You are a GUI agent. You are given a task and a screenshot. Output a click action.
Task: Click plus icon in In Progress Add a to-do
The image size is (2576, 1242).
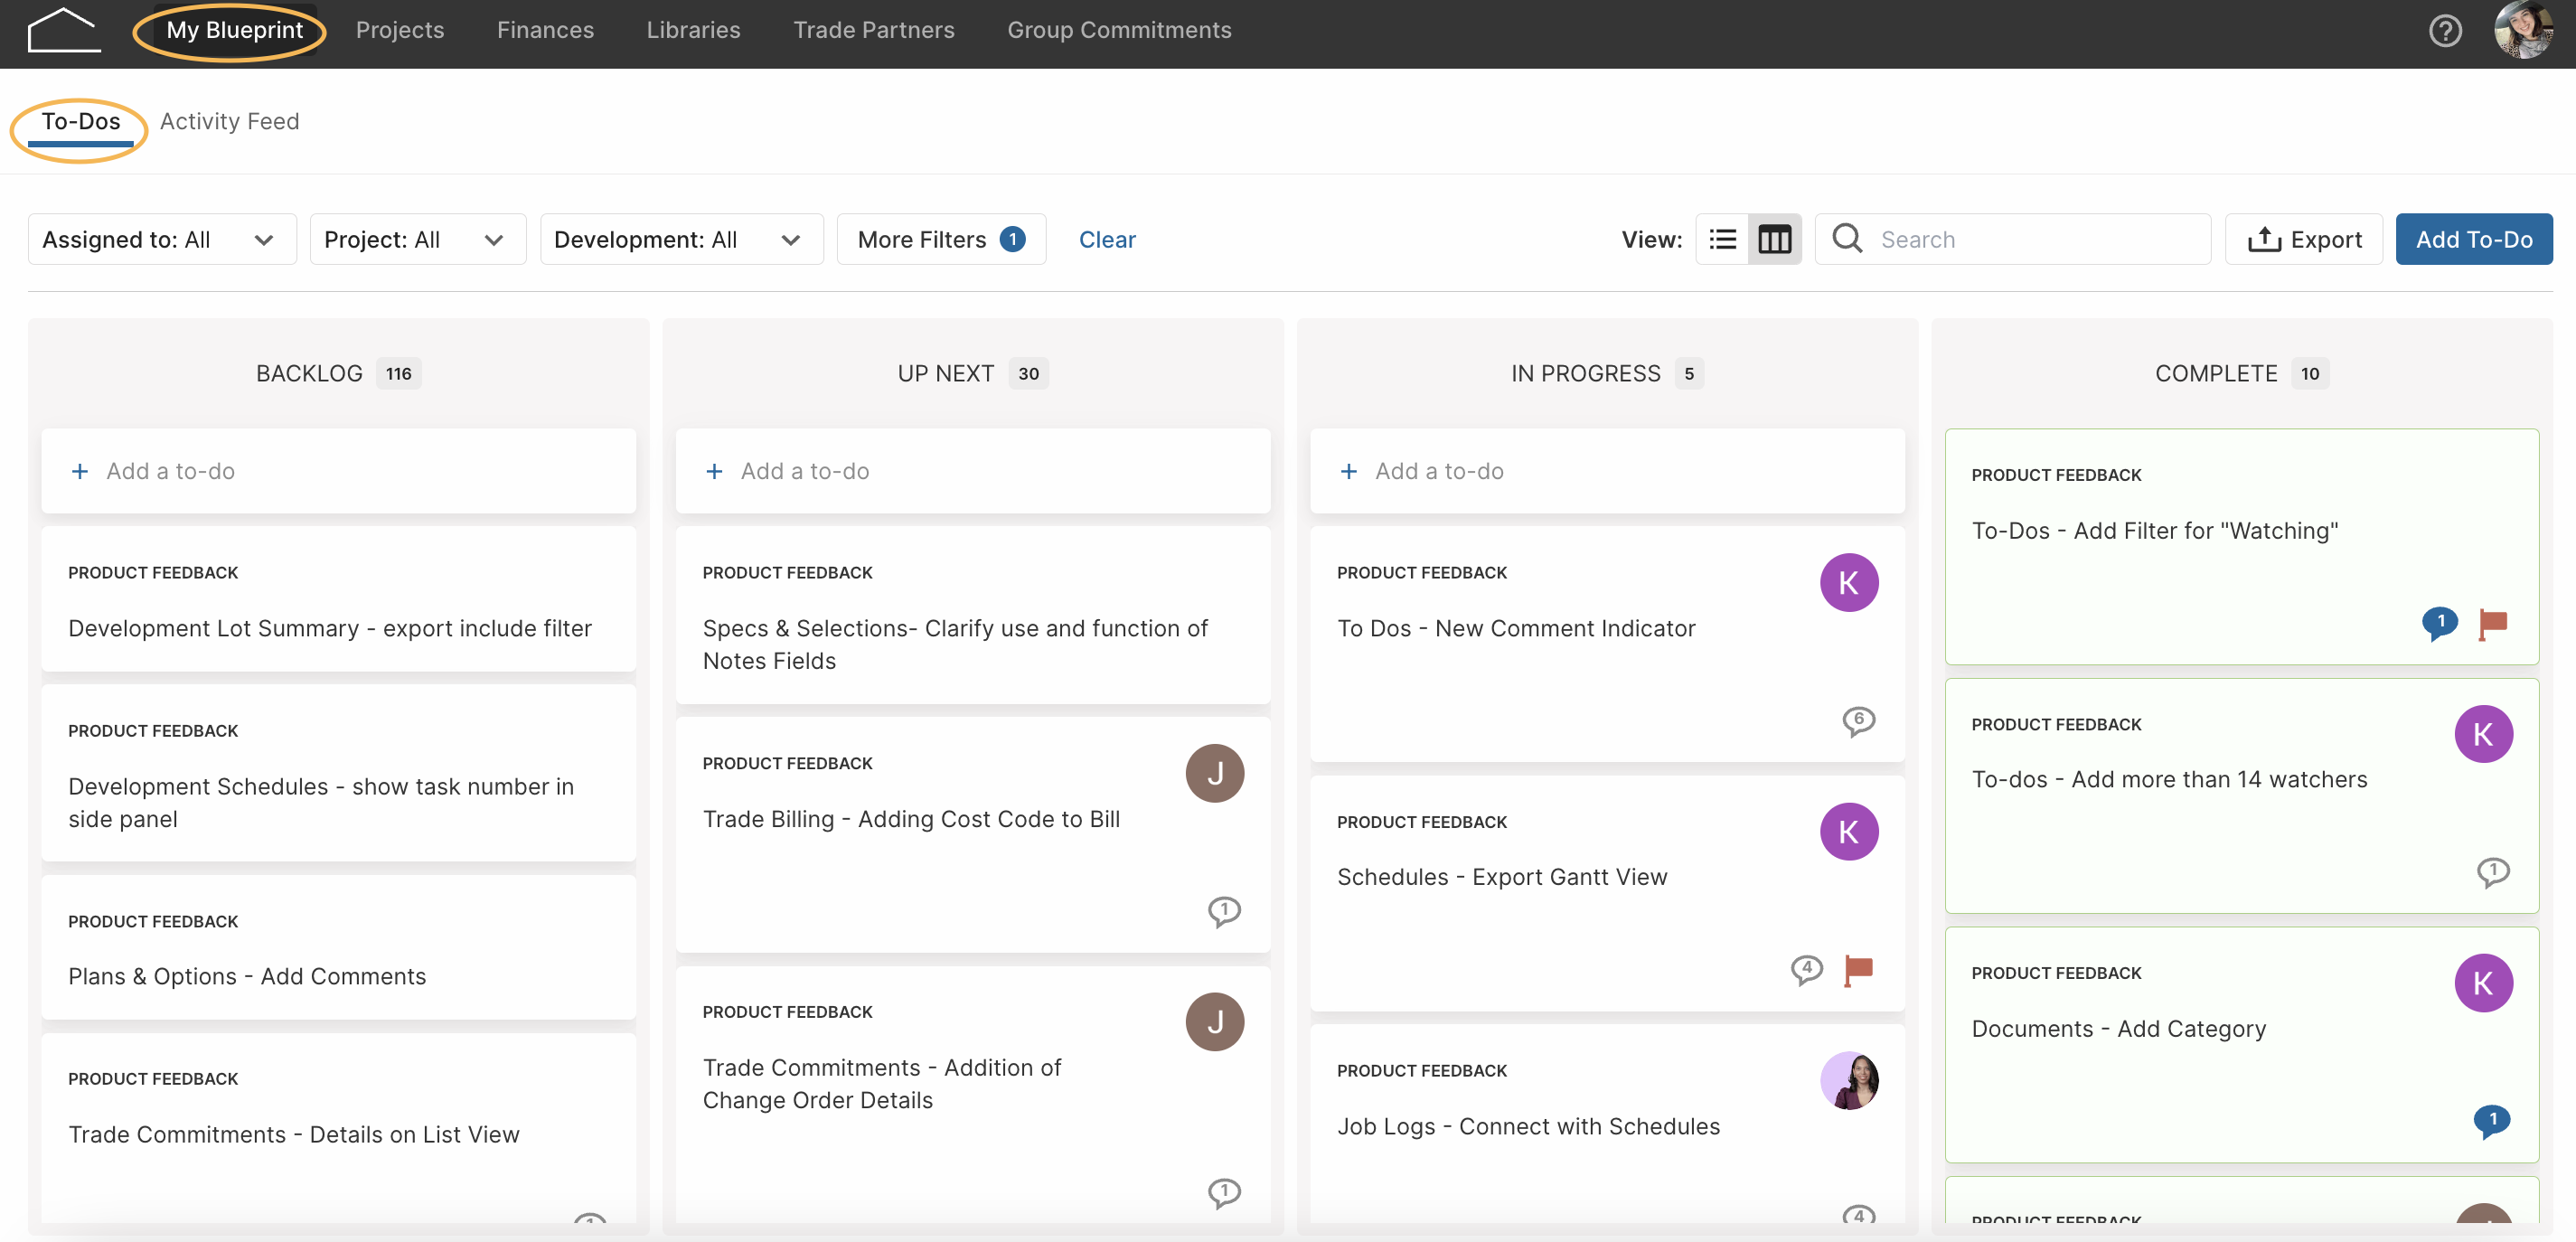coord(1349,471)
